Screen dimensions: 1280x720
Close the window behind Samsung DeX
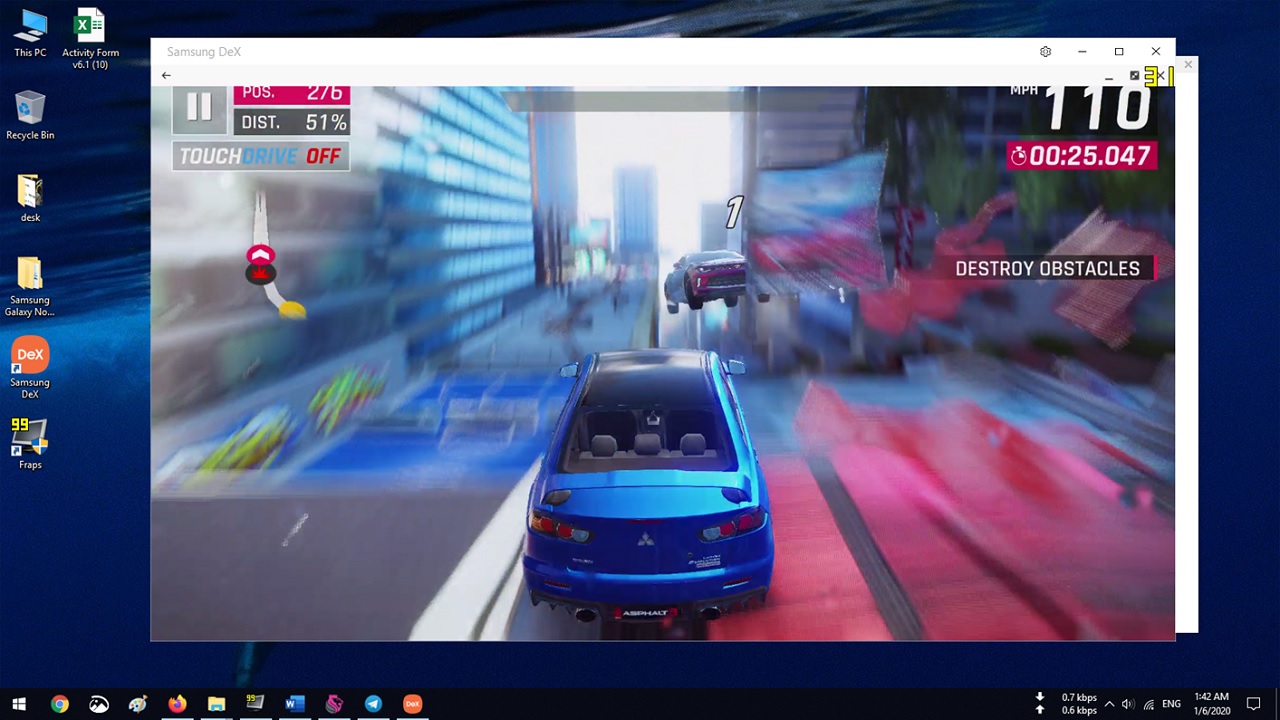point(1188,65)
